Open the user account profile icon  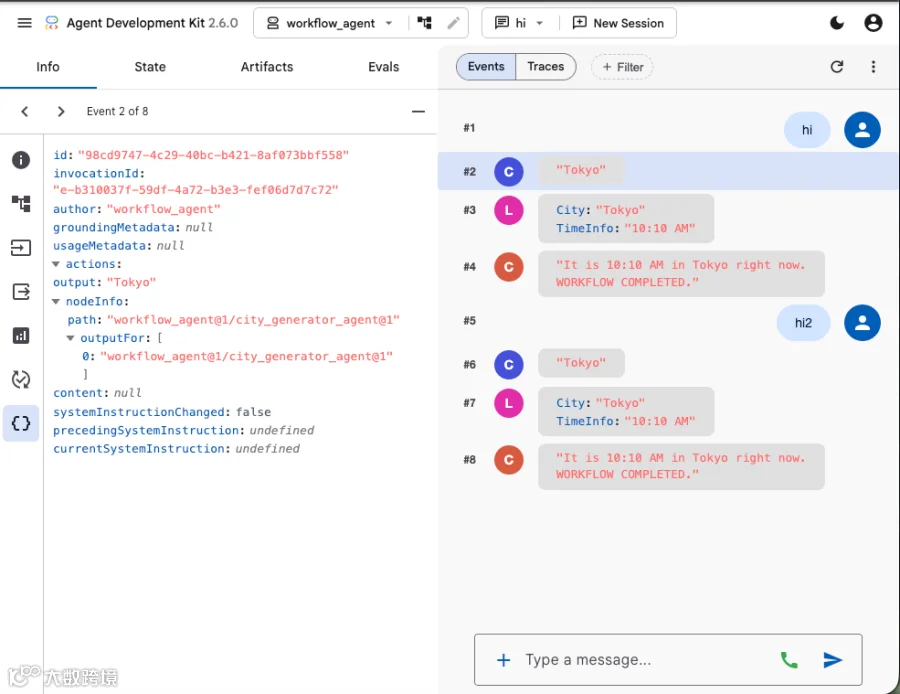[x=873, y=23]
